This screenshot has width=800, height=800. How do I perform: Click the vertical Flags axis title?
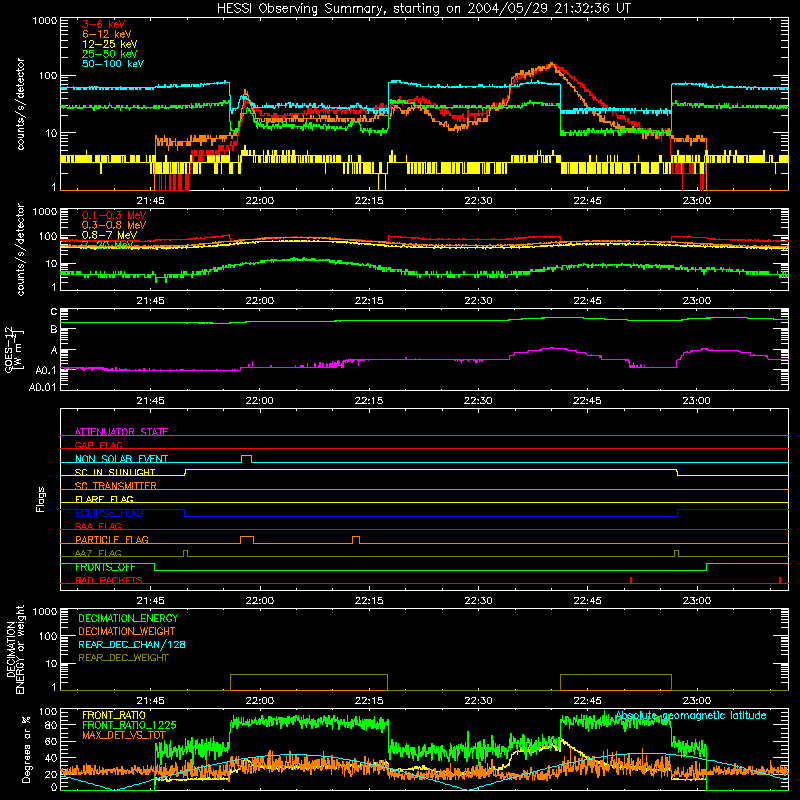click(40, 499)
